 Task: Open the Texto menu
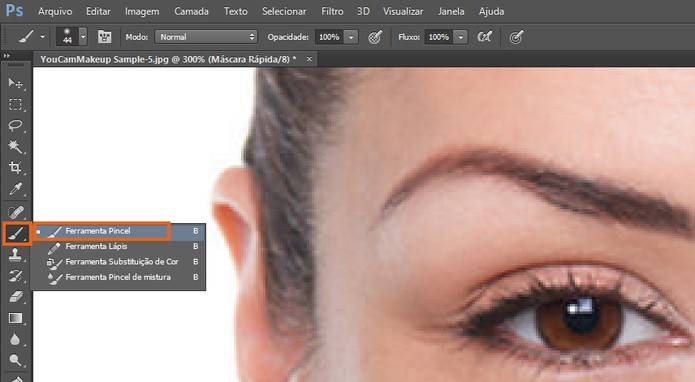(236, 12)
